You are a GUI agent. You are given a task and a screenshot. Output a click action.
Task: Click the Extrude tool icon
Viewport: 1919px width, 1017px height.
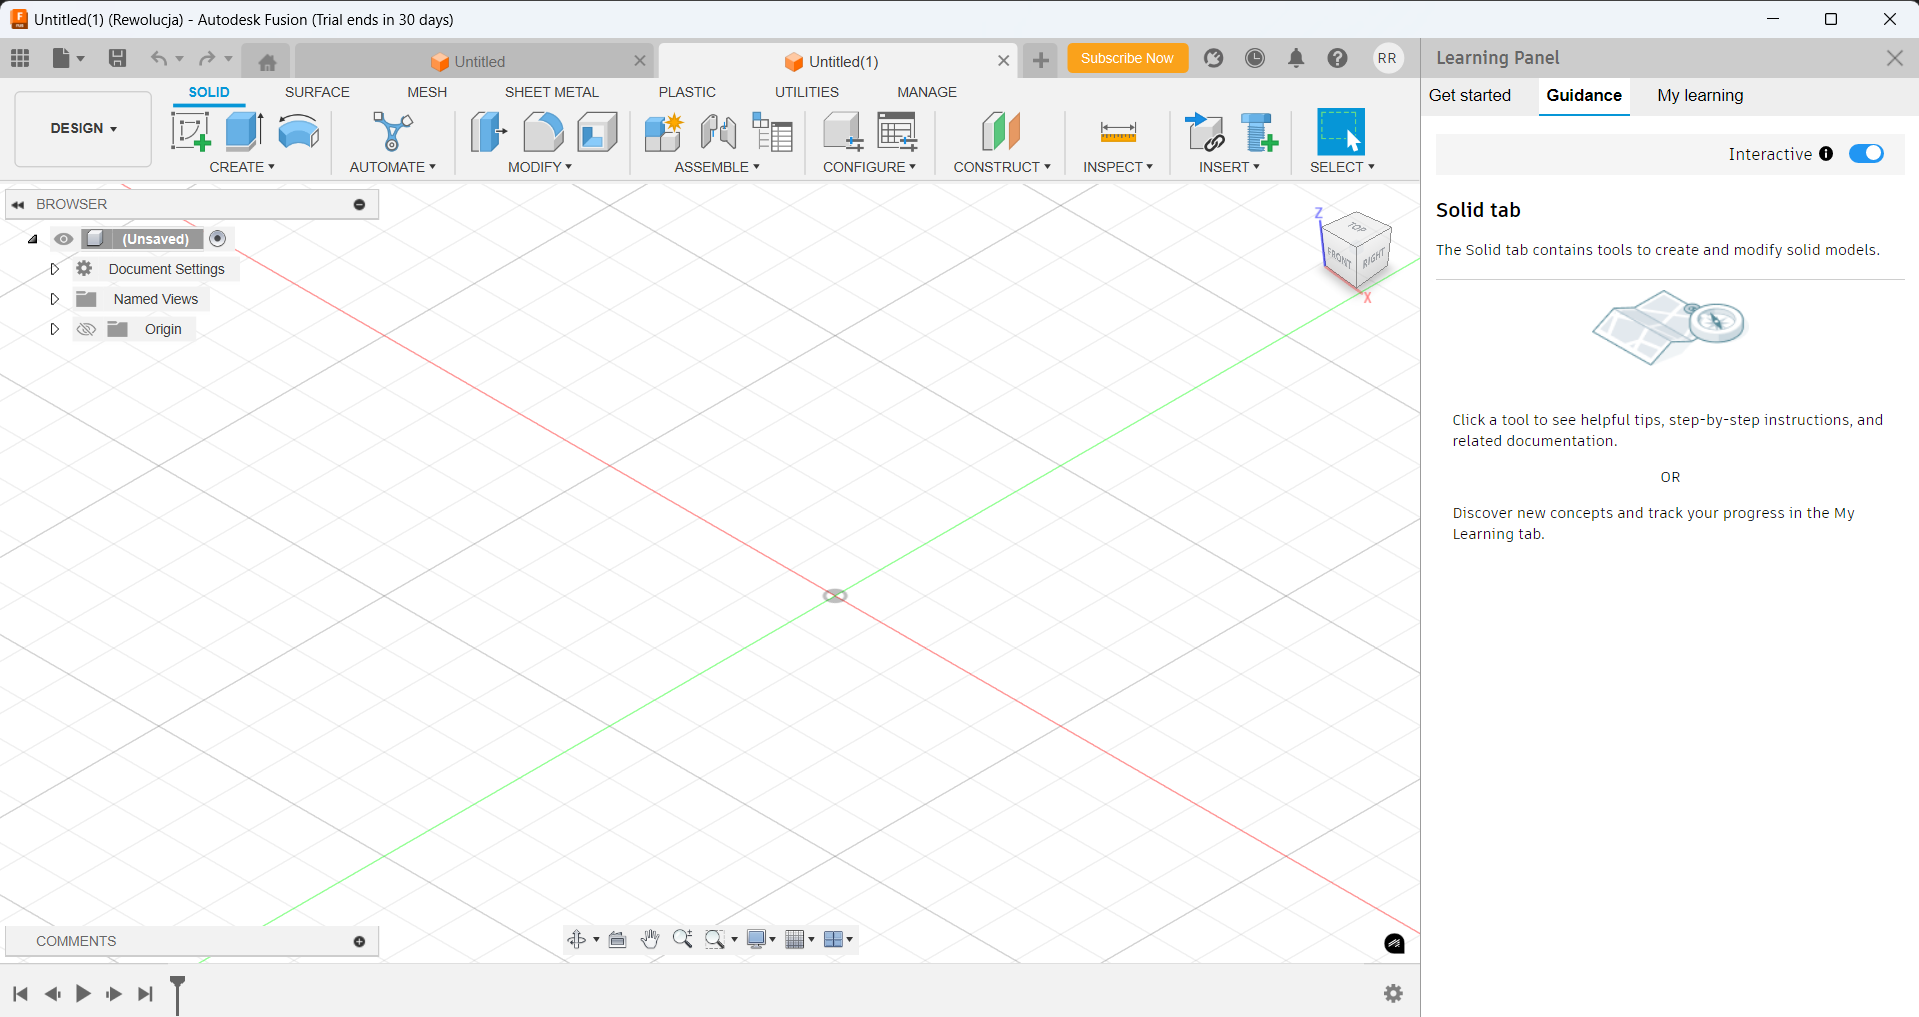243,132
